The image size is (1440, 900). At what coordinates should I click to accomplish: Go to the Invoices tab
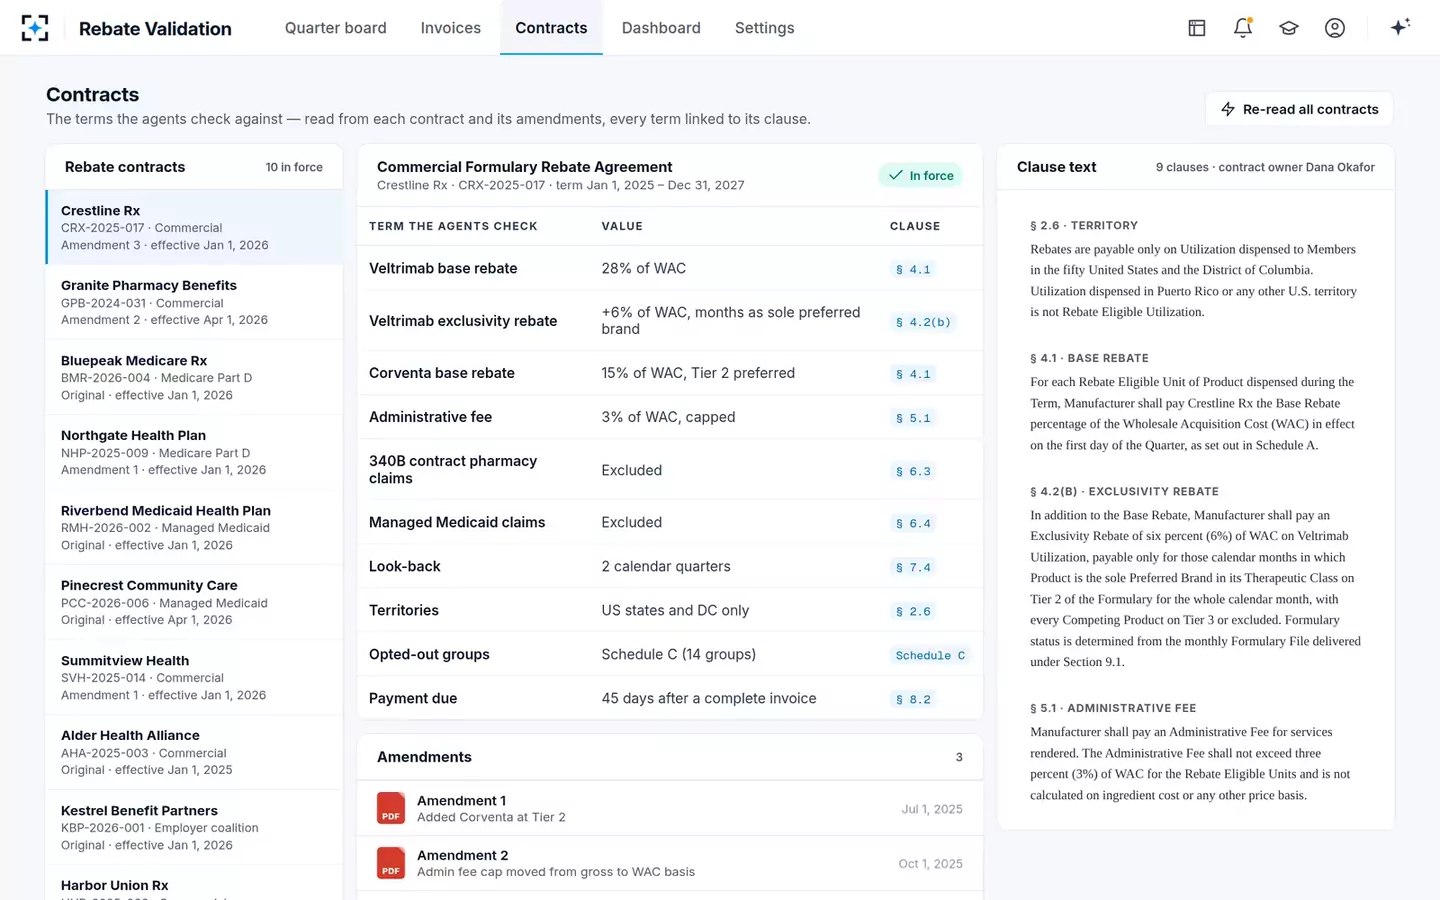point(451,28)
